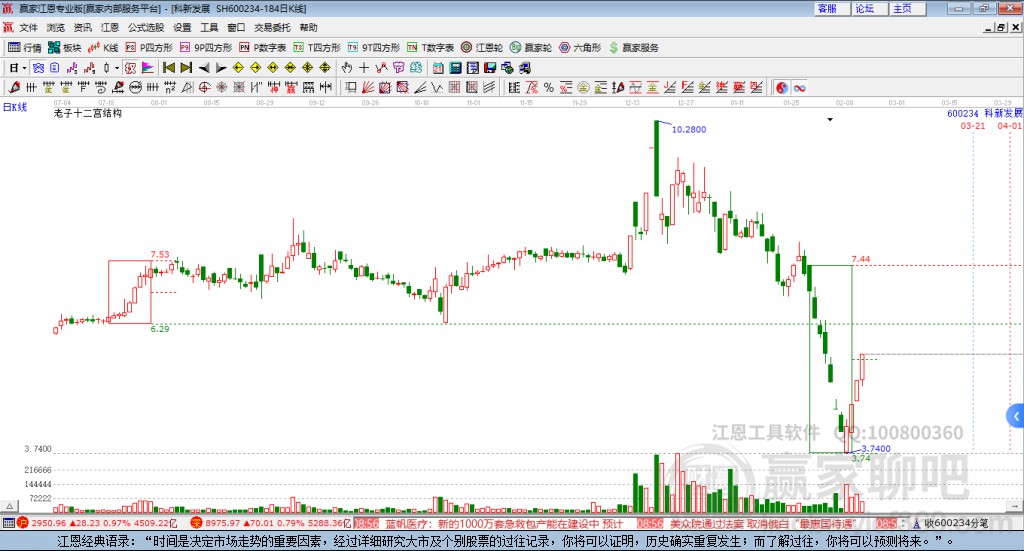The height and width of the screenshot is (551, 1024).
Task: Click the 蓝帆医疗 news ticker headline
Action: pos(504,523)
